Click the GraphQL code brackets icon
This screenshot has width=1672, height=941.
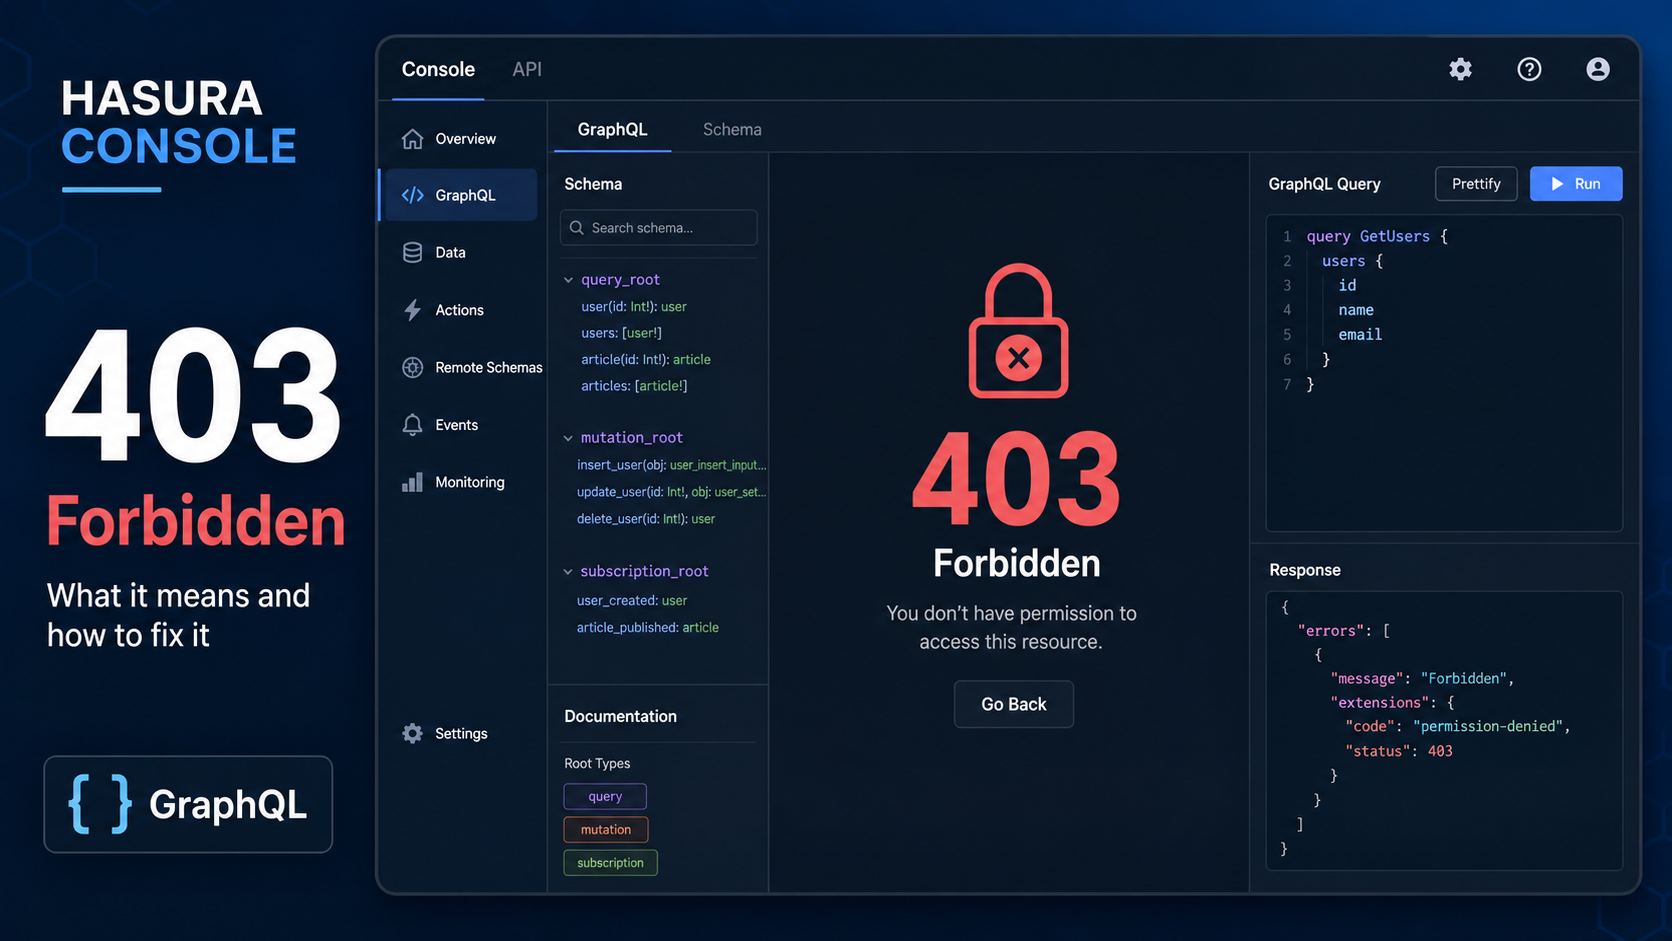click(412, 195)
